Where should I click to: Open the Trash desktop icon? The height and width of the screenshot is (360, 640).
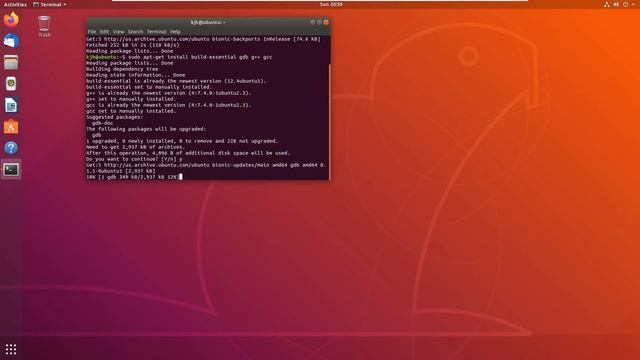pyautogui.click(x=44, y=27)
